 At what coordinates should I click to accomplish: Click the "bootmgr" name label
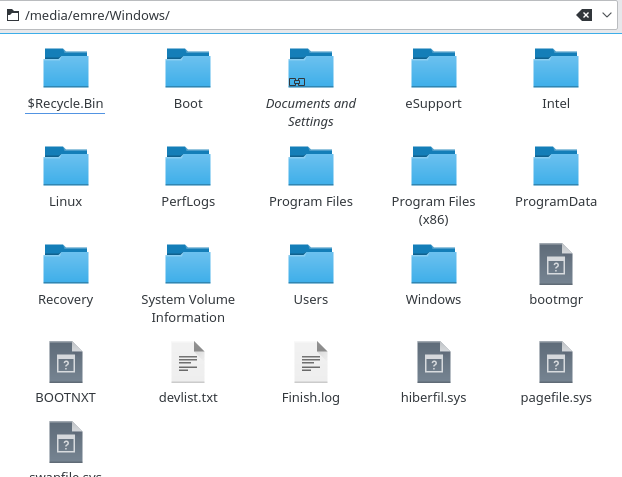(556, 300)
